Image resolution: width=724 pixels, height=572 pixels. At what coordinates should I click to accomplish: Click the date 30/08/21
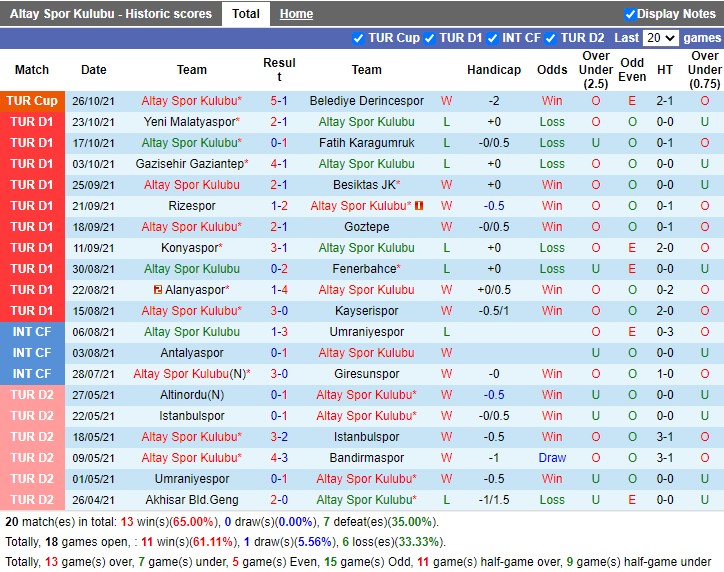point(93,269)
